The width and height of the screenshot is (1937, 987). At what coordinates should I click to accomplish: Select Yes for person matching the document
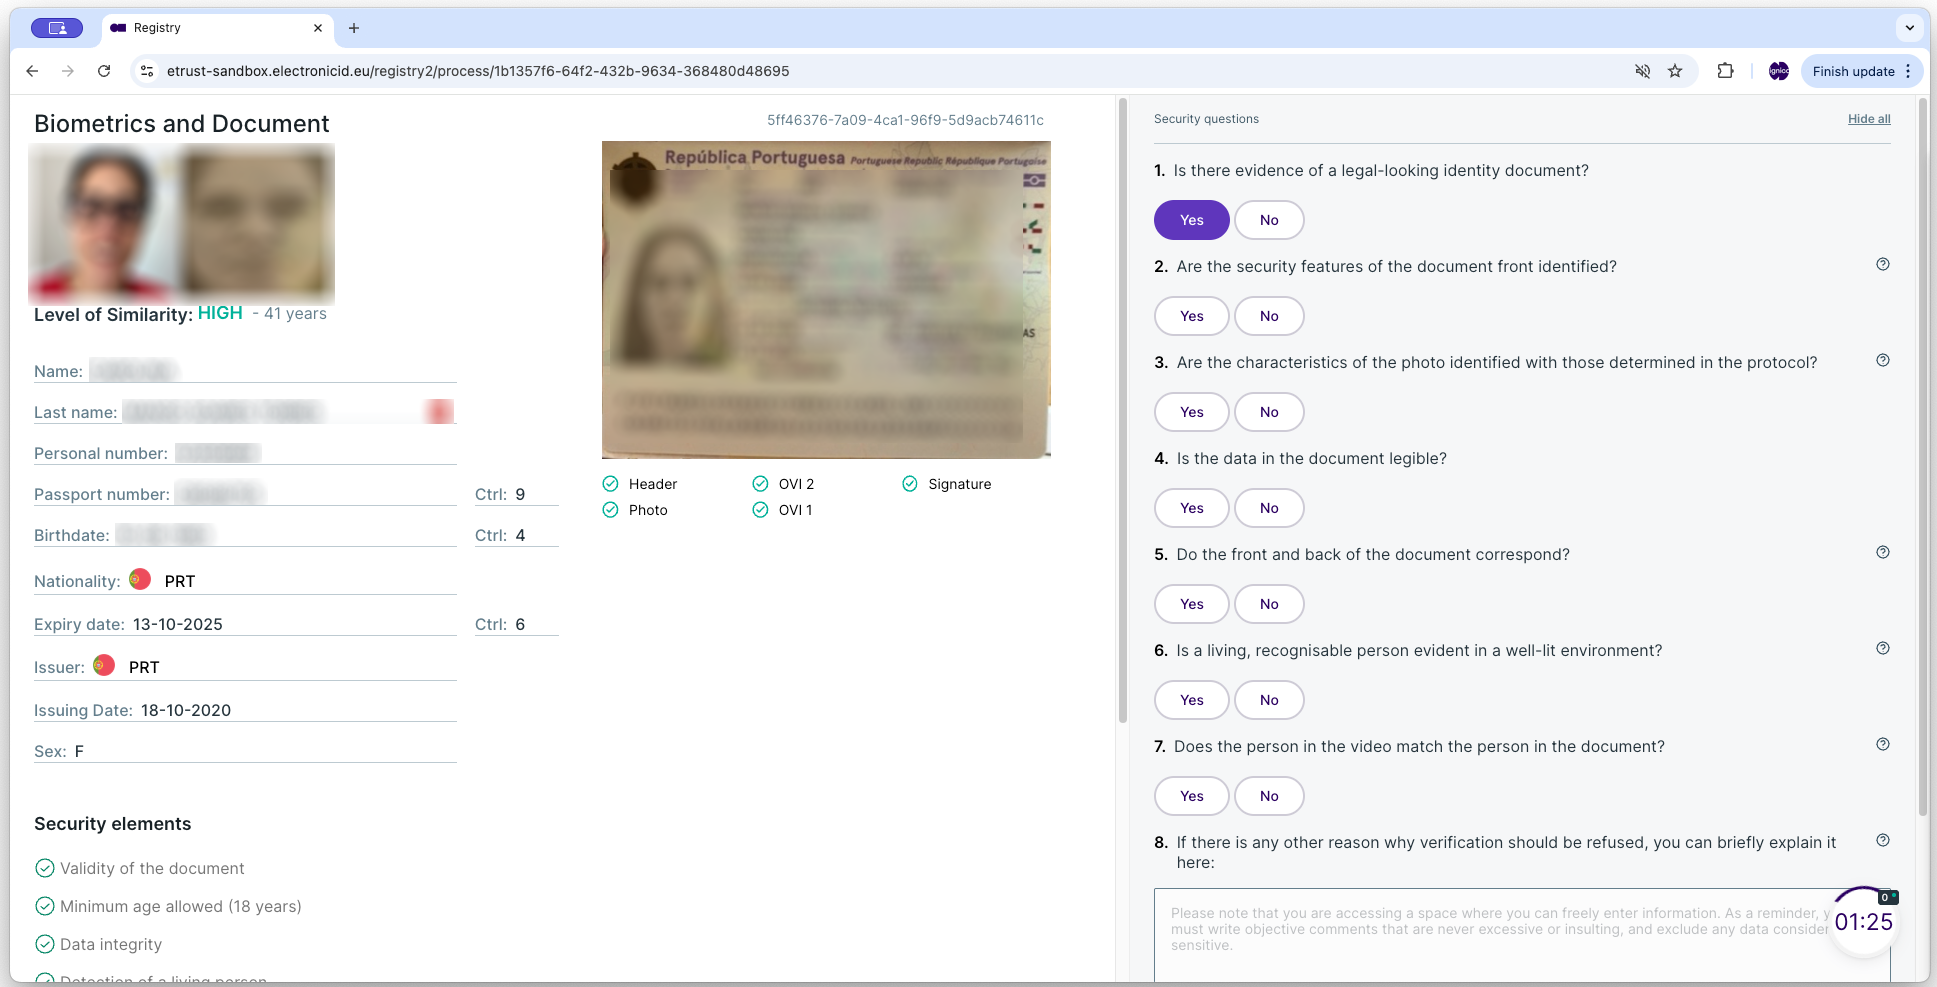(1191, 795)
